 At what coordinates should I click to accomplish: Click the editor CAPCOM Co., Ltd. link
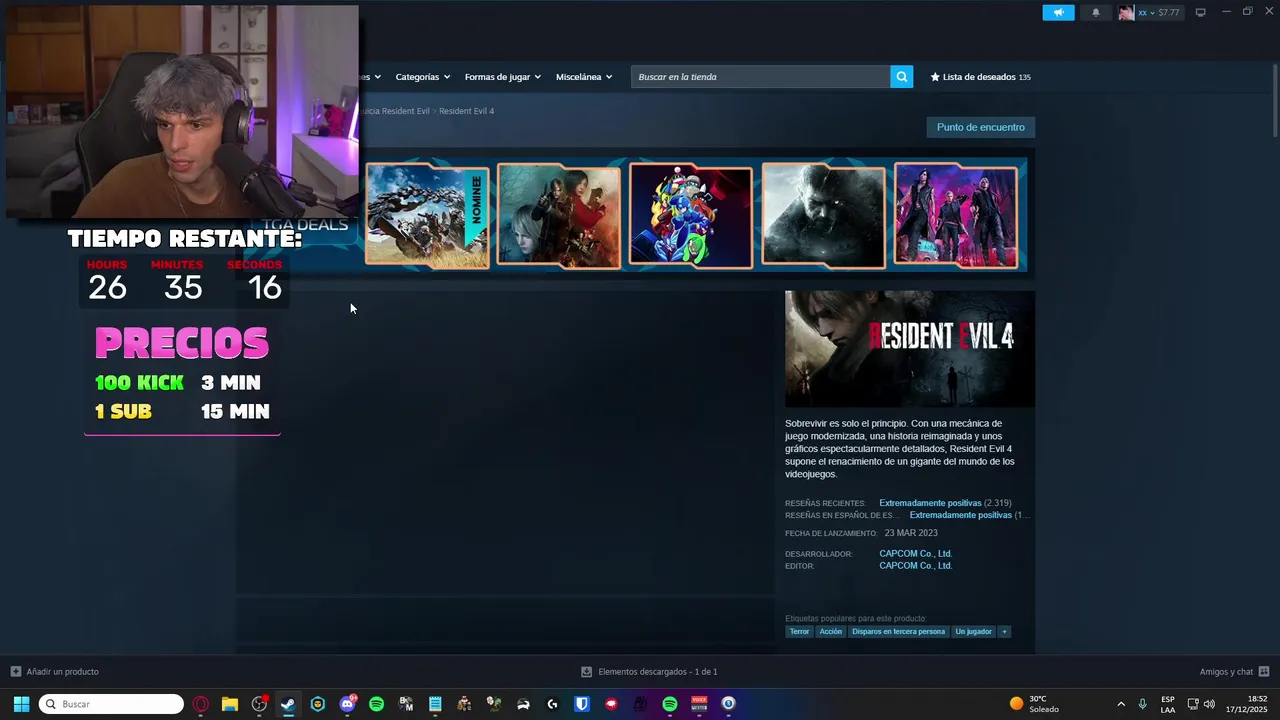coord(915,566)
